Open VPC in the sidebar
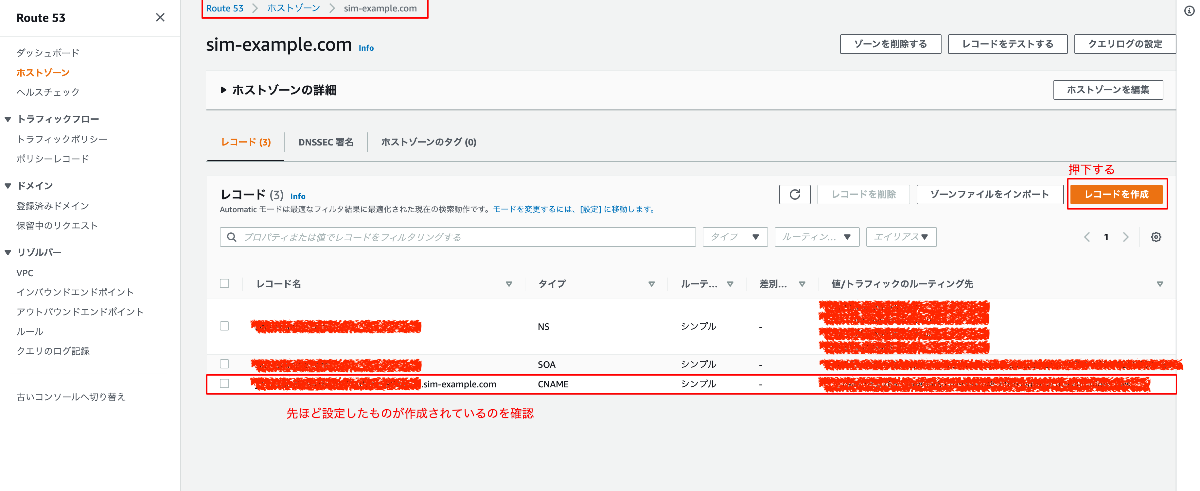 [x=25, y=272]
